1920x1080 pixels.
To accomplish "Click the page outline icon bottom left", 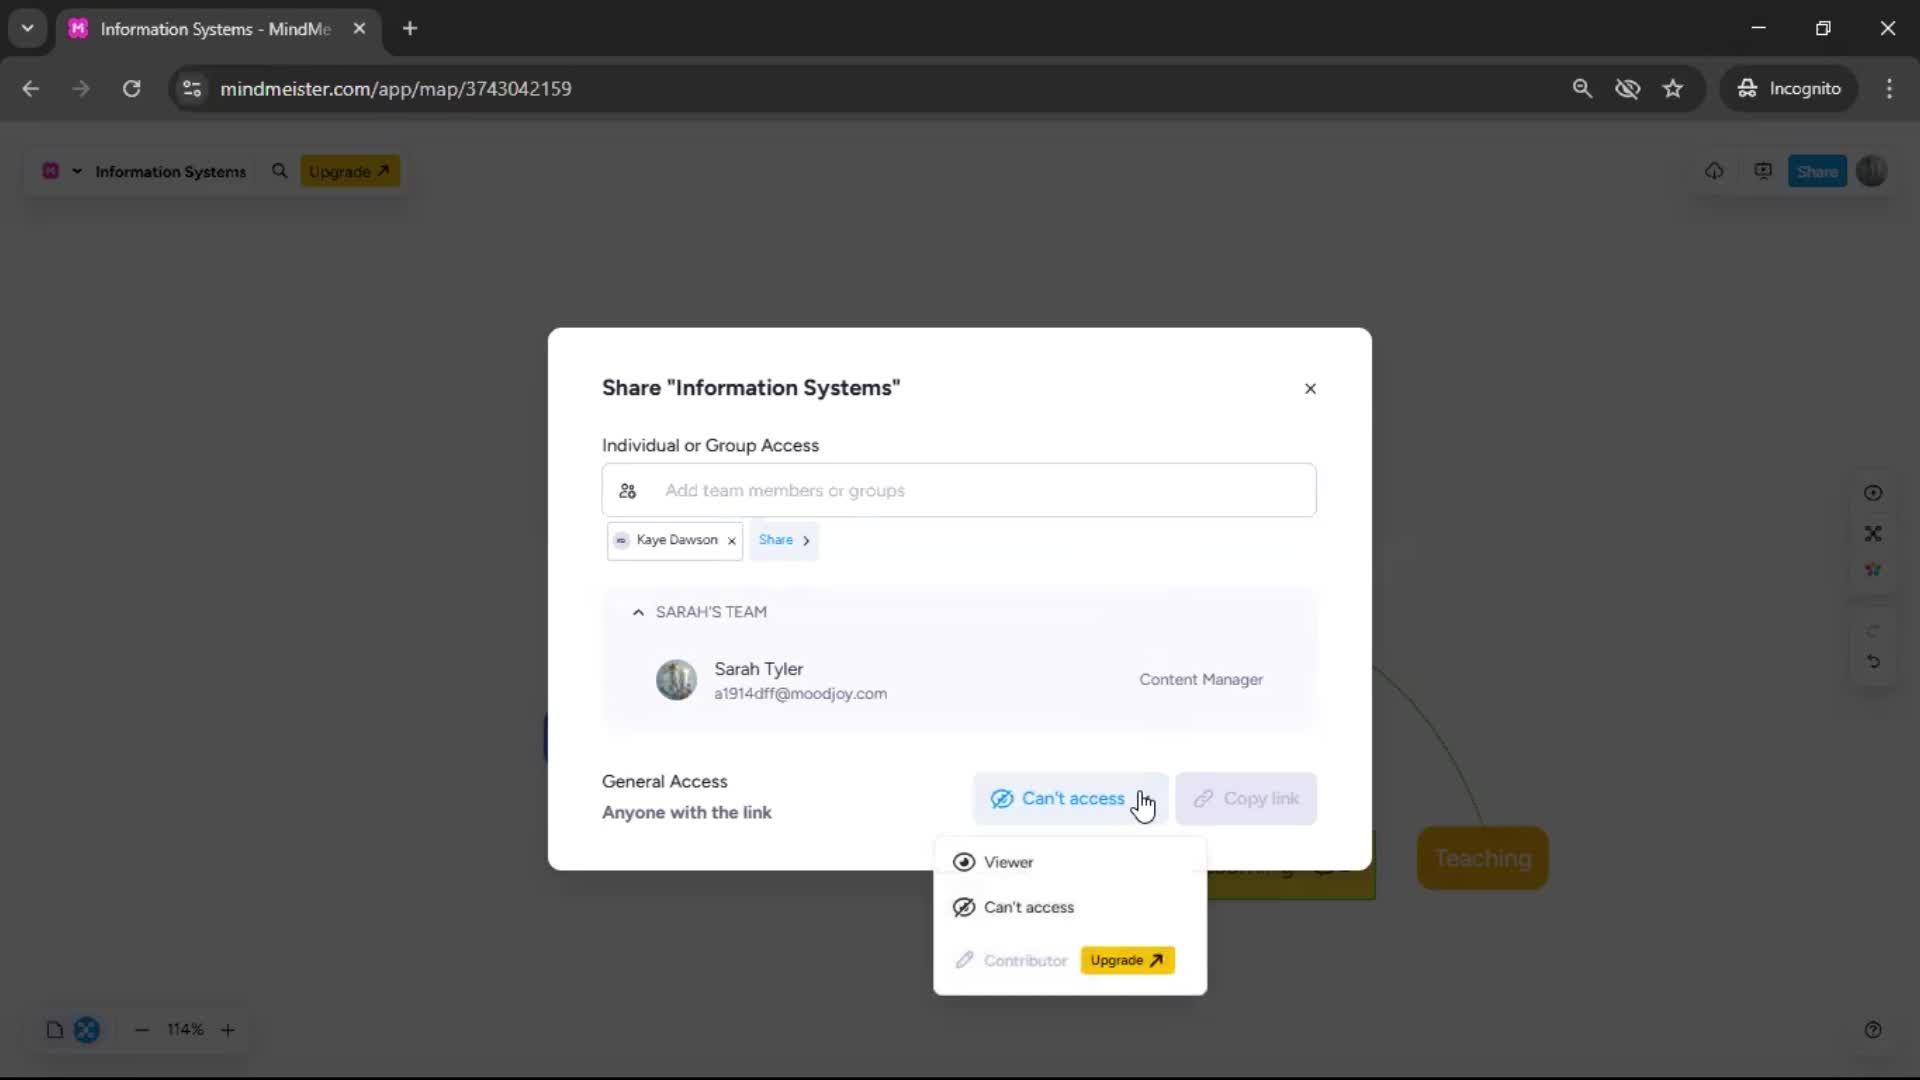I will [x=55, y=1030].
